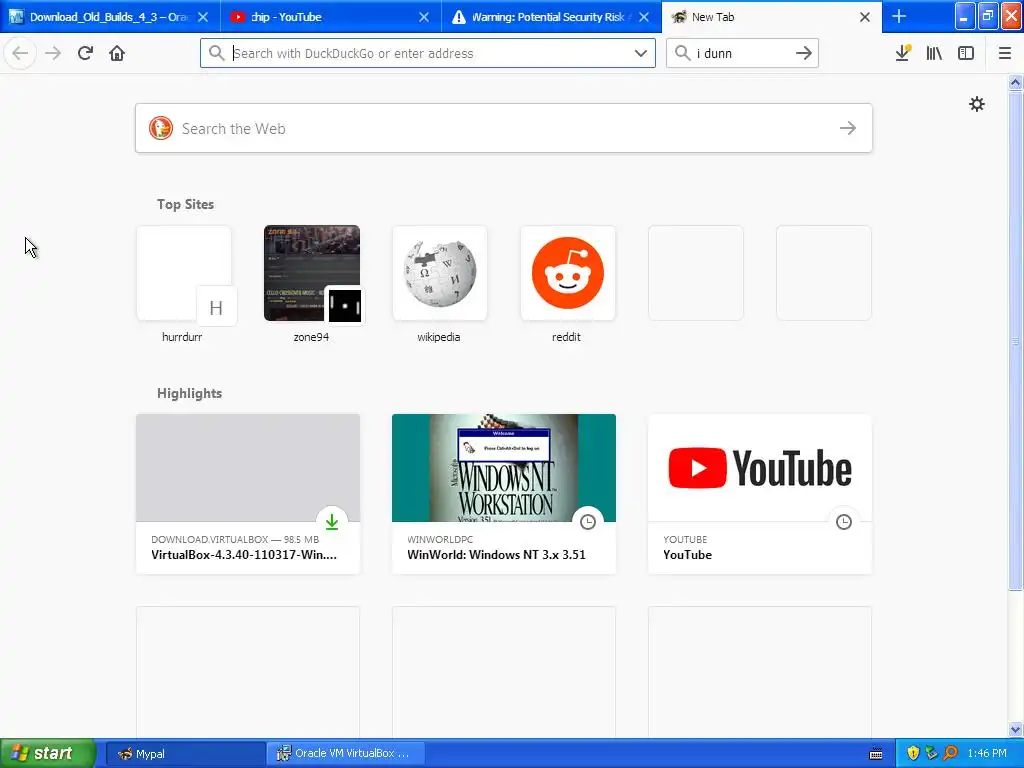Open new tab page settings gear
Screen dimensions: 1024x768
coord(976,104)
